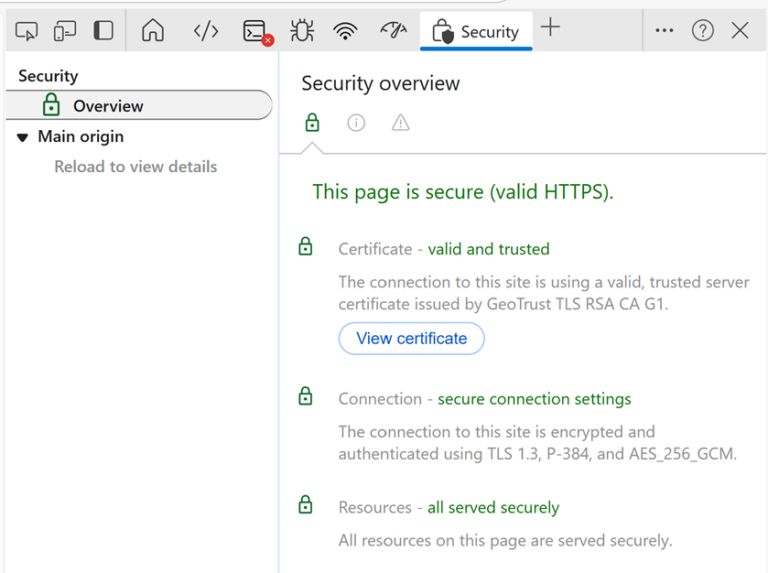The image size is (768, 573).
Task: Close DevTools panel
Action: tap(740, 30)
